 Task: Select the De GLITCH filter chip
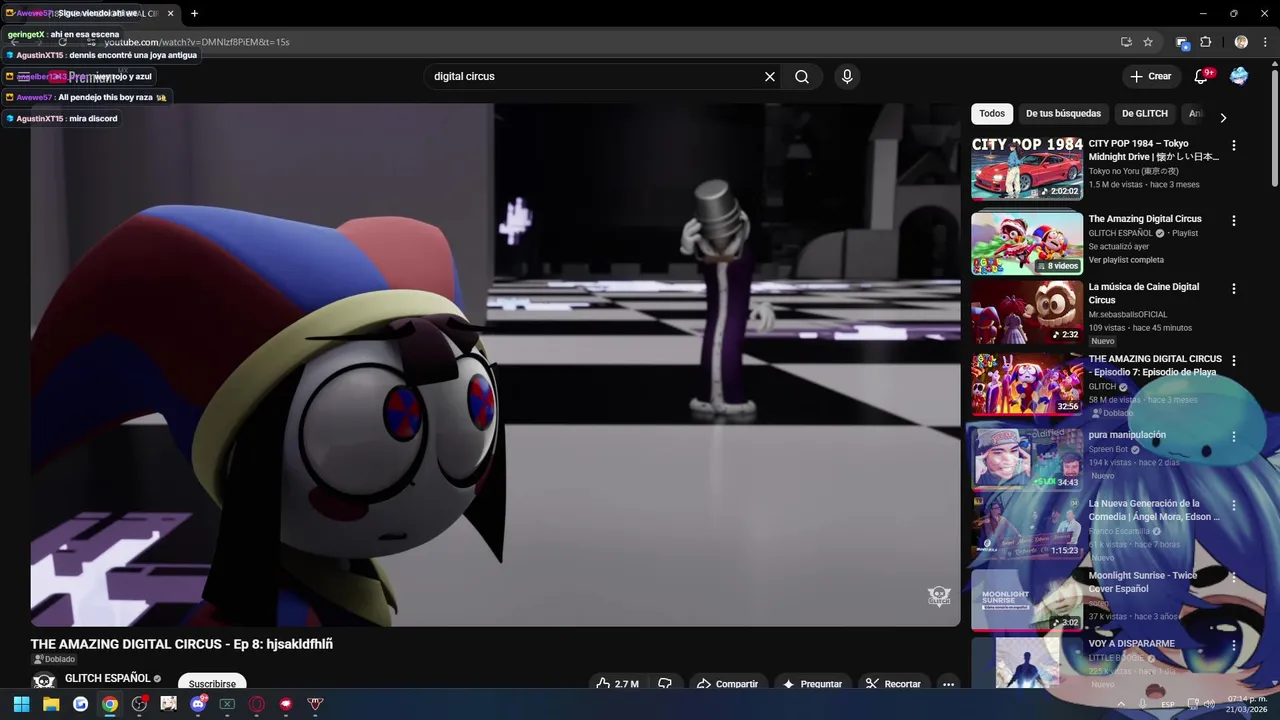coord(1145,114)
